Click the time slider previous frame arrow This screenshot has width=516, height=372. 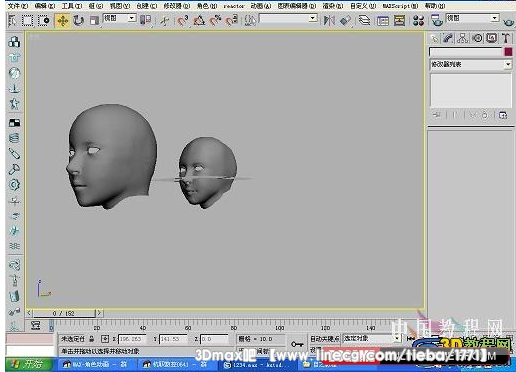click(29, 313)
